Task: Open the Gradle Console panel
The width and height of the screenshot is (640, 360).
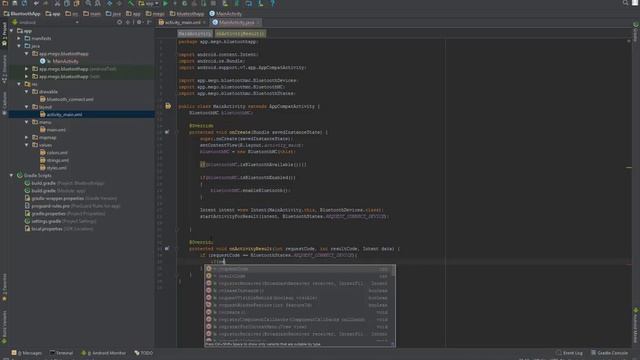Action: pos(609,353)
